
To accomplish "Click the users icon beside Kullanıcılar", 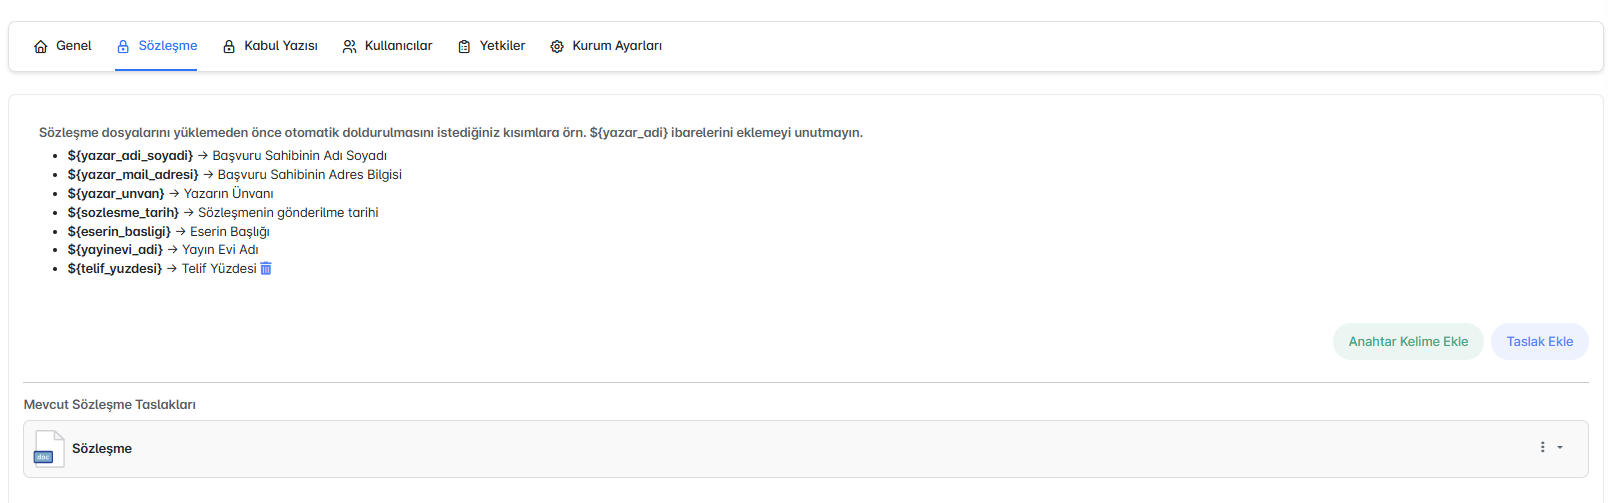I will [x=349, y=47].
